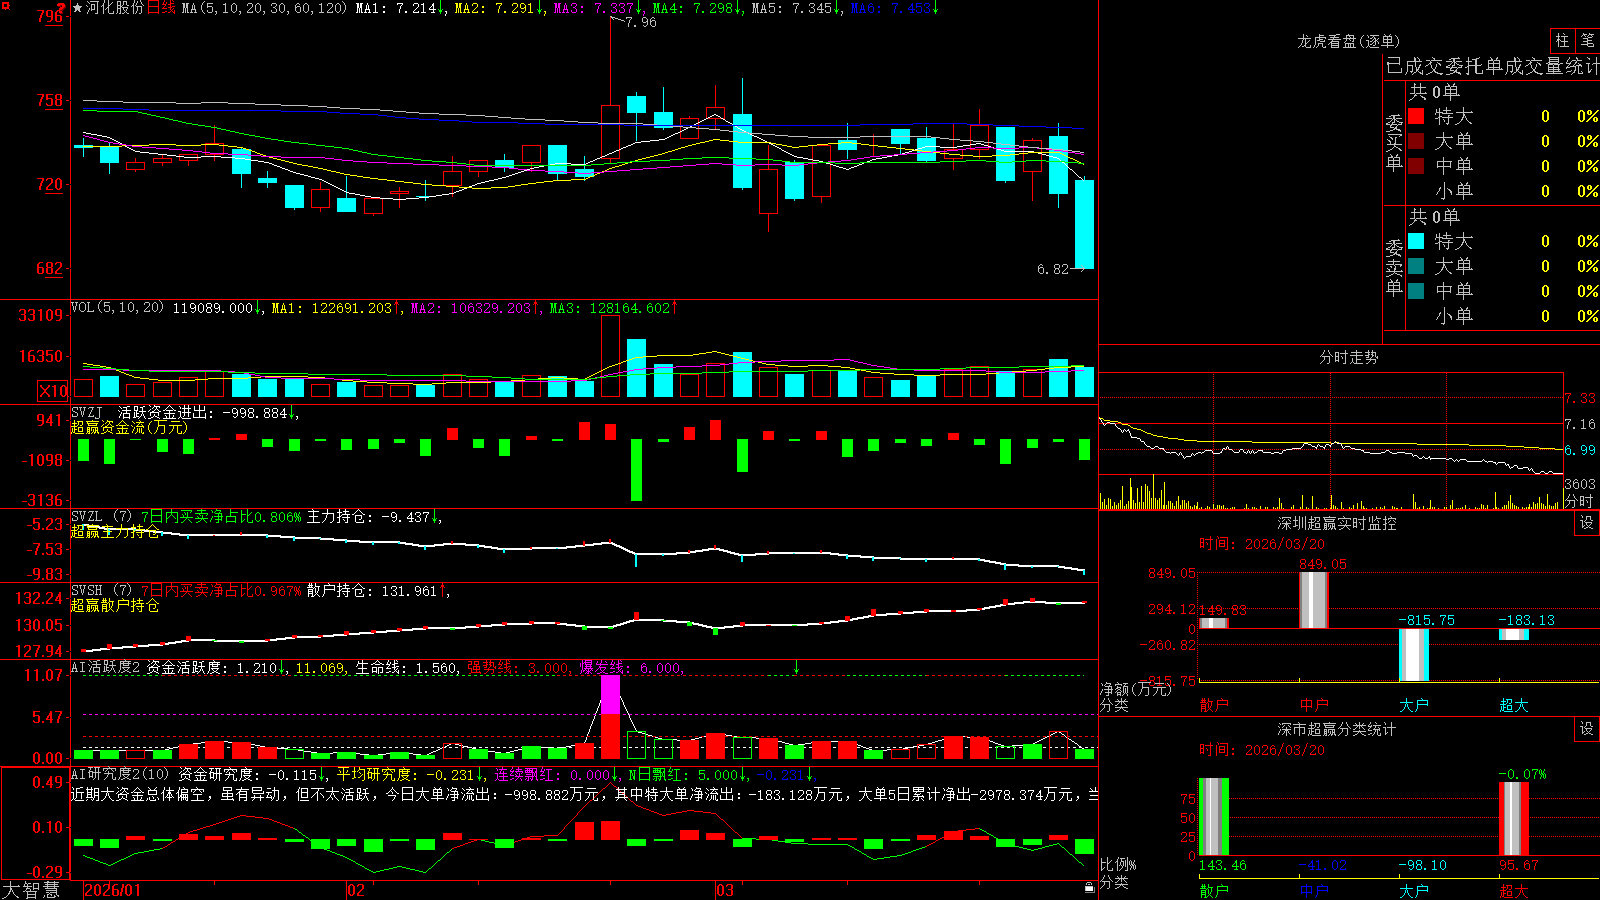Click the latest cyan candlestick at chart's right edge

click(1084, 224)
